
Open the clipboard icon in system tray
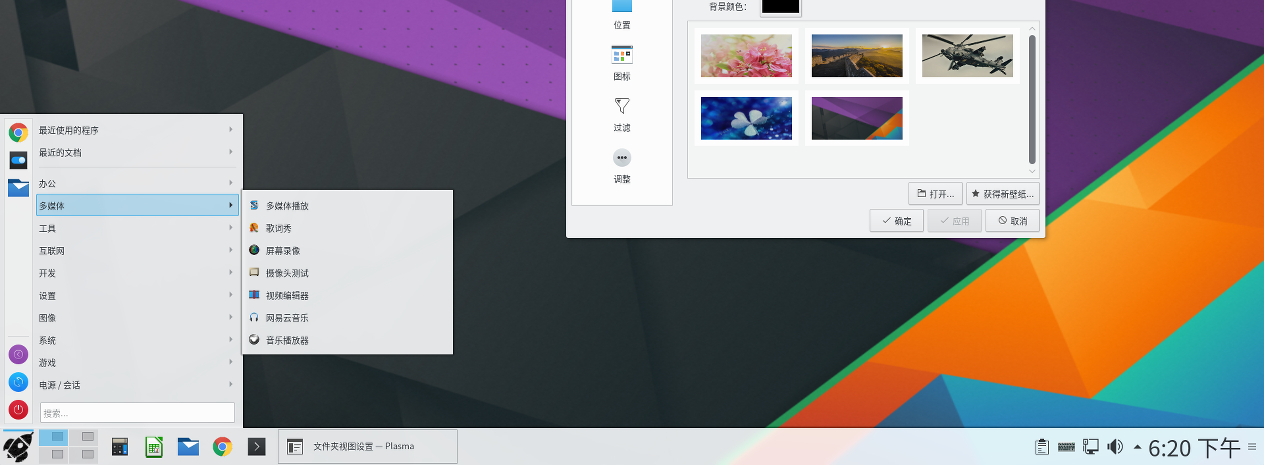click(x=1041, y=446)
